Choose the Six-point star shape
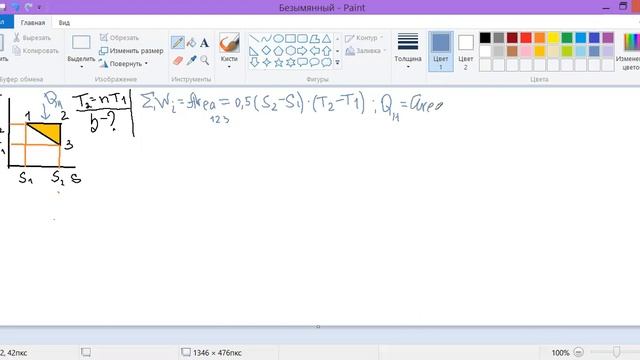Viewport: 640px width, 360px height. coord(290,62)
